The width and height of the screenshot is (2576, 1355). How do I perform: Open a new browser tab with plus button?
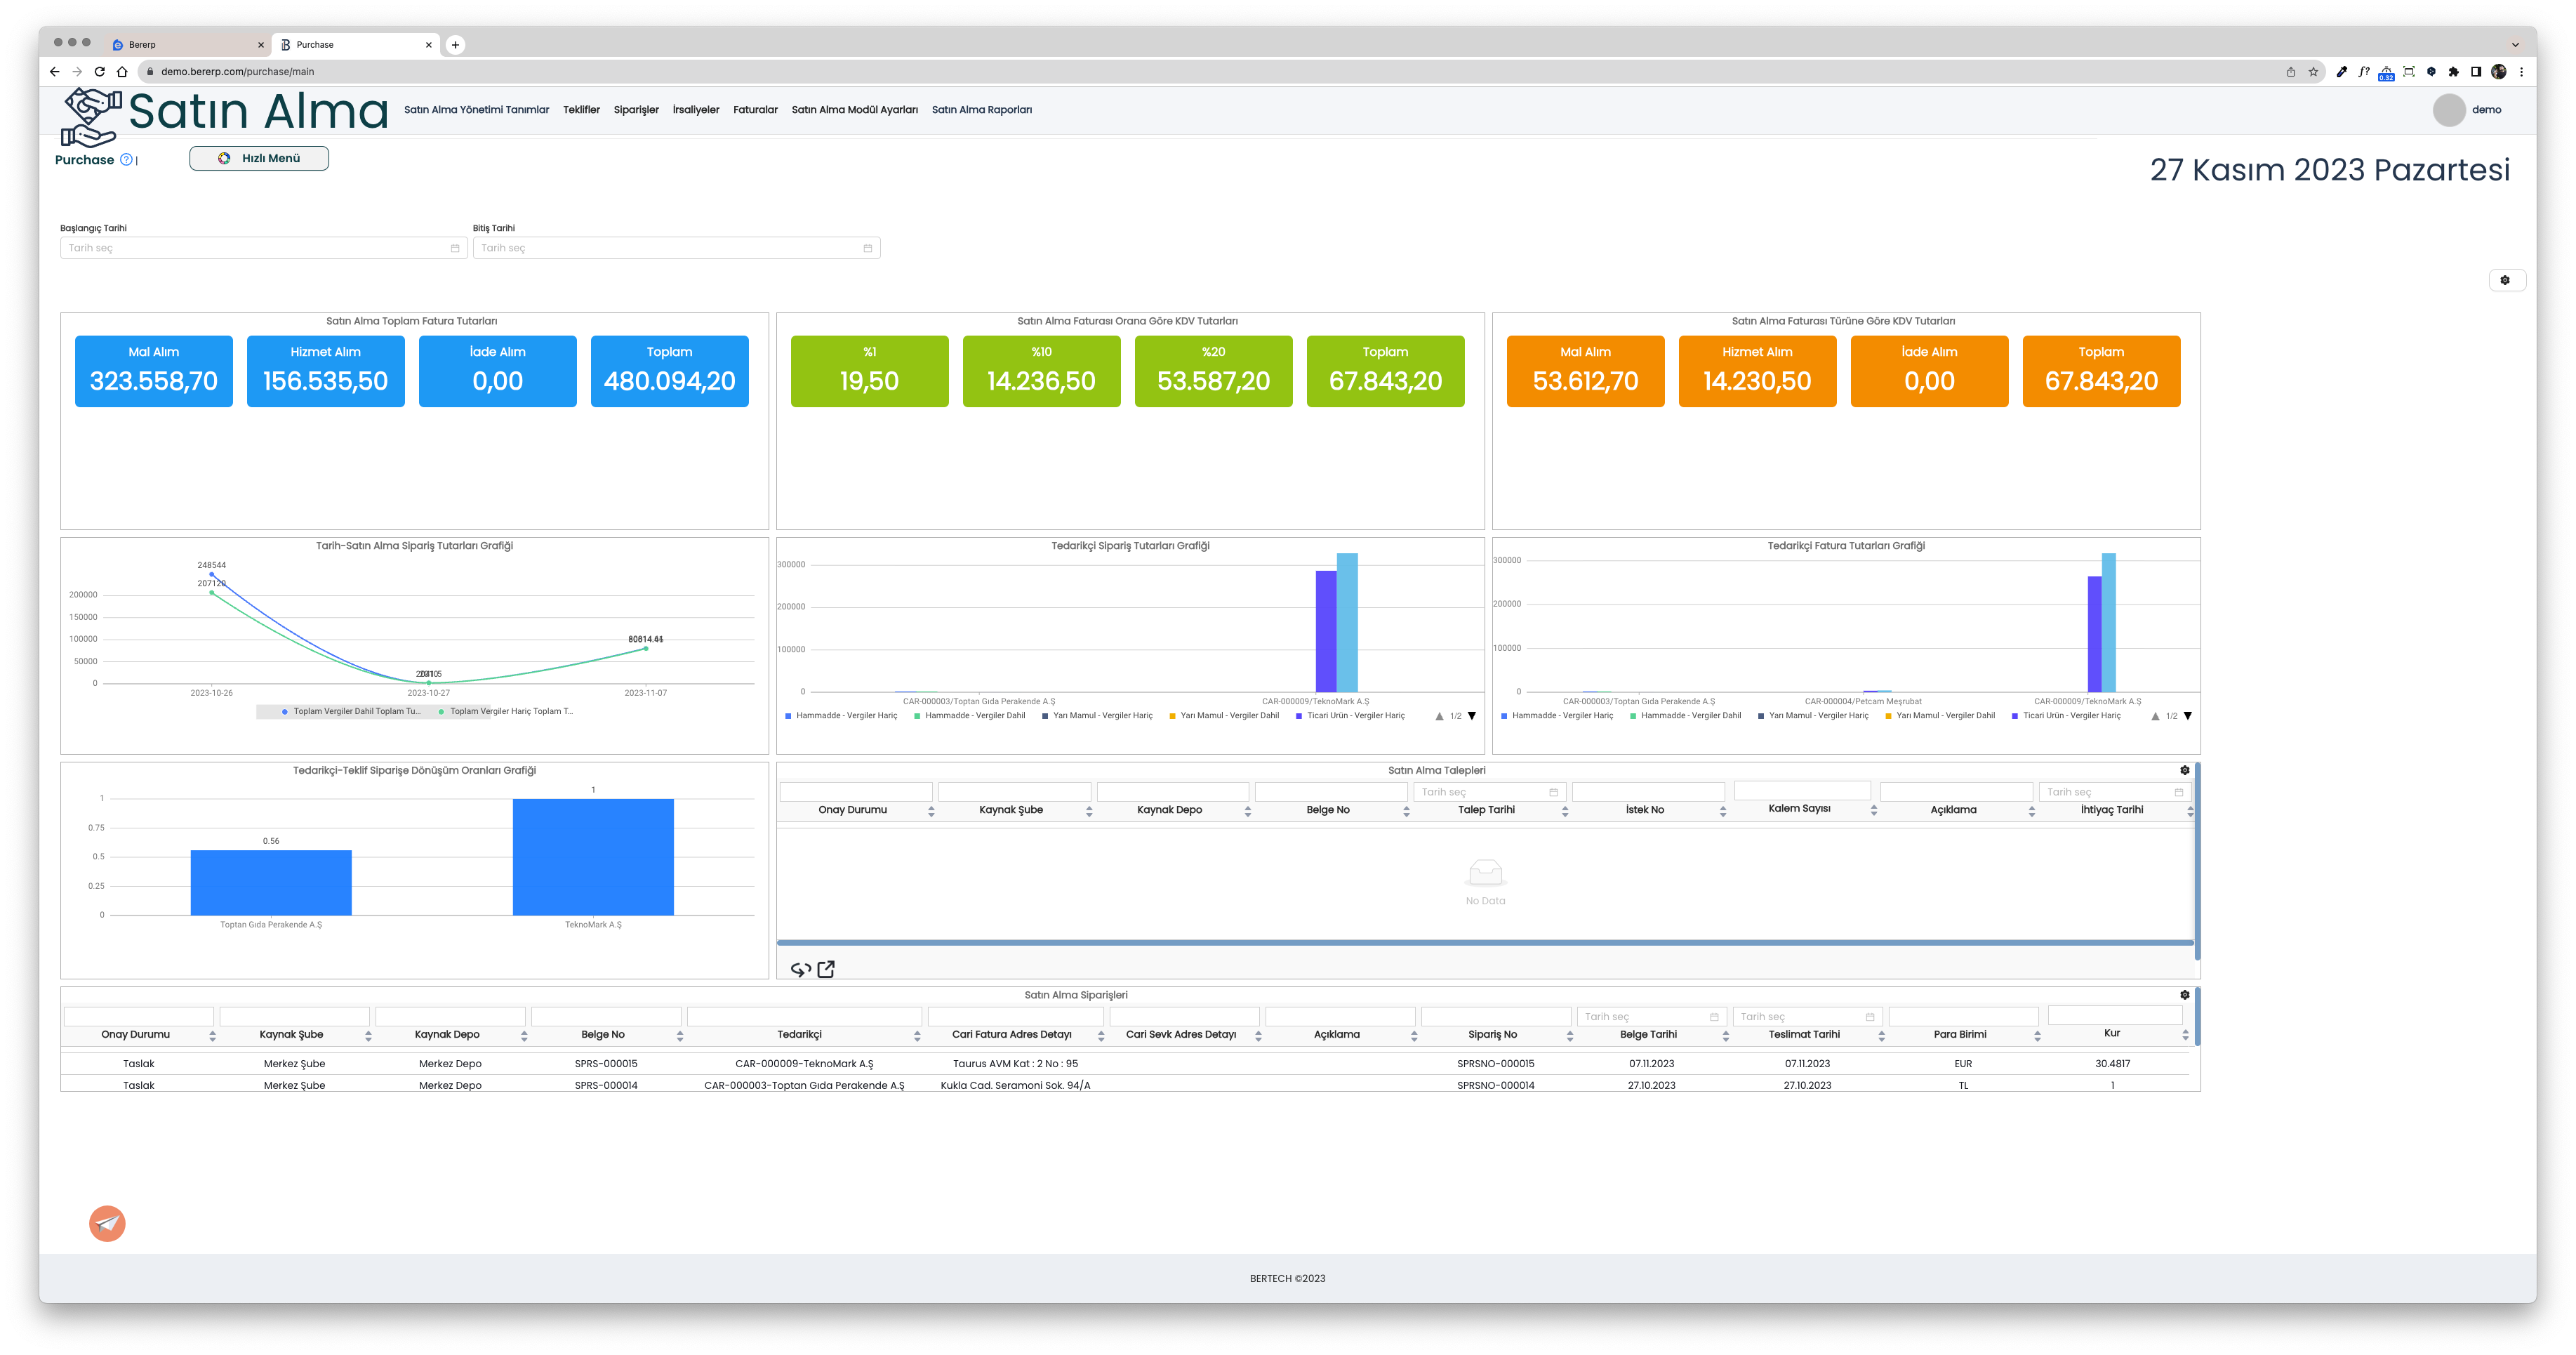tap(455, 45)
